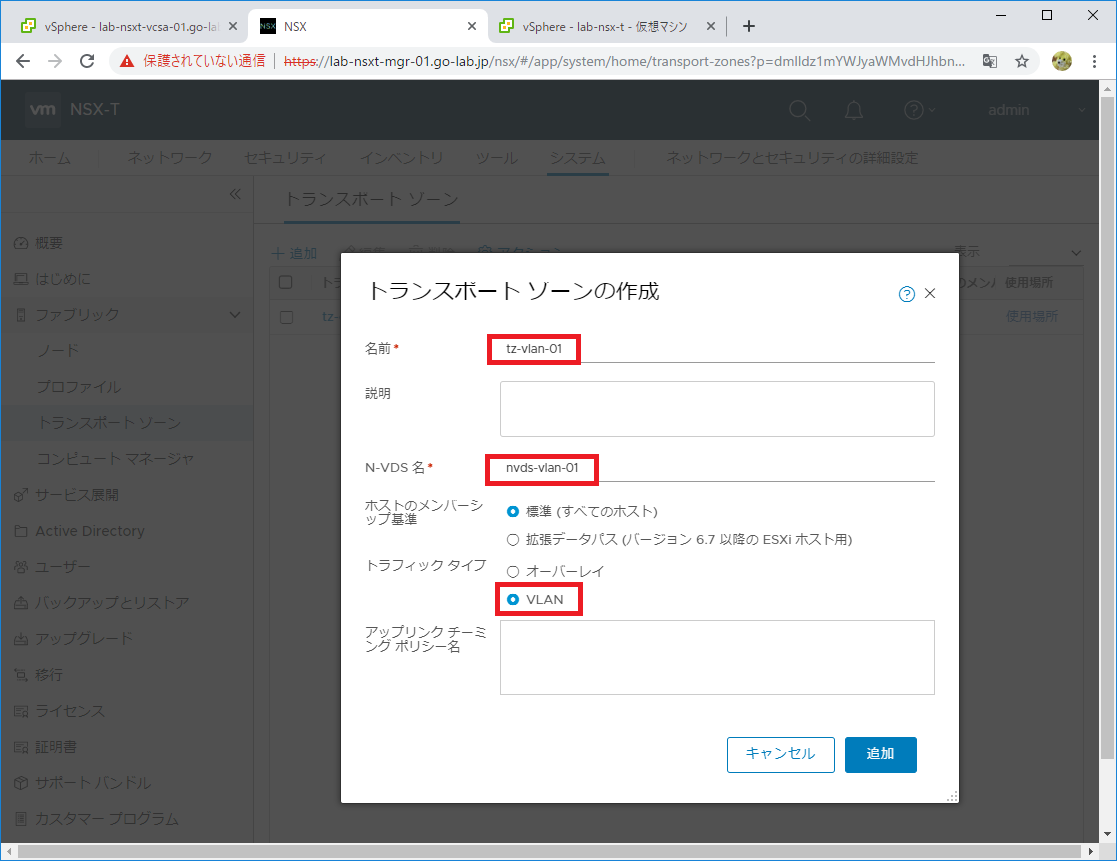This screenshot has width=1117, height=861.
Task: Open the help menu in NSX-T header
Action: click(x=918, y=110)
